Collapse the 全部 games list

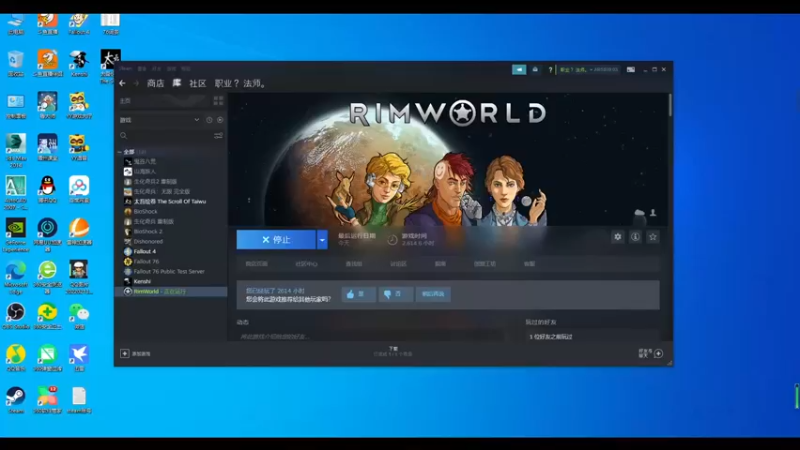point(119,152)
